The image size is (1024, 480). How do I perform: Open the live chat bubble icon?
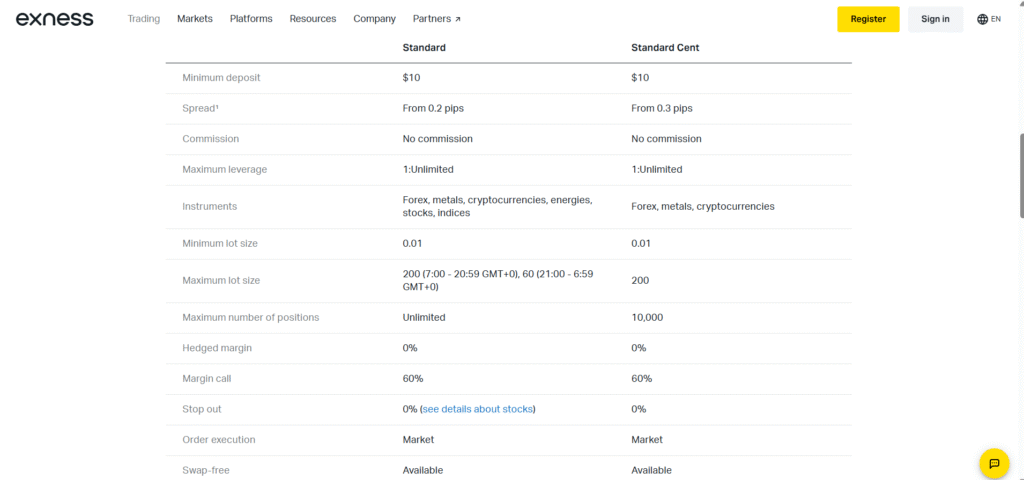point(994,464)
